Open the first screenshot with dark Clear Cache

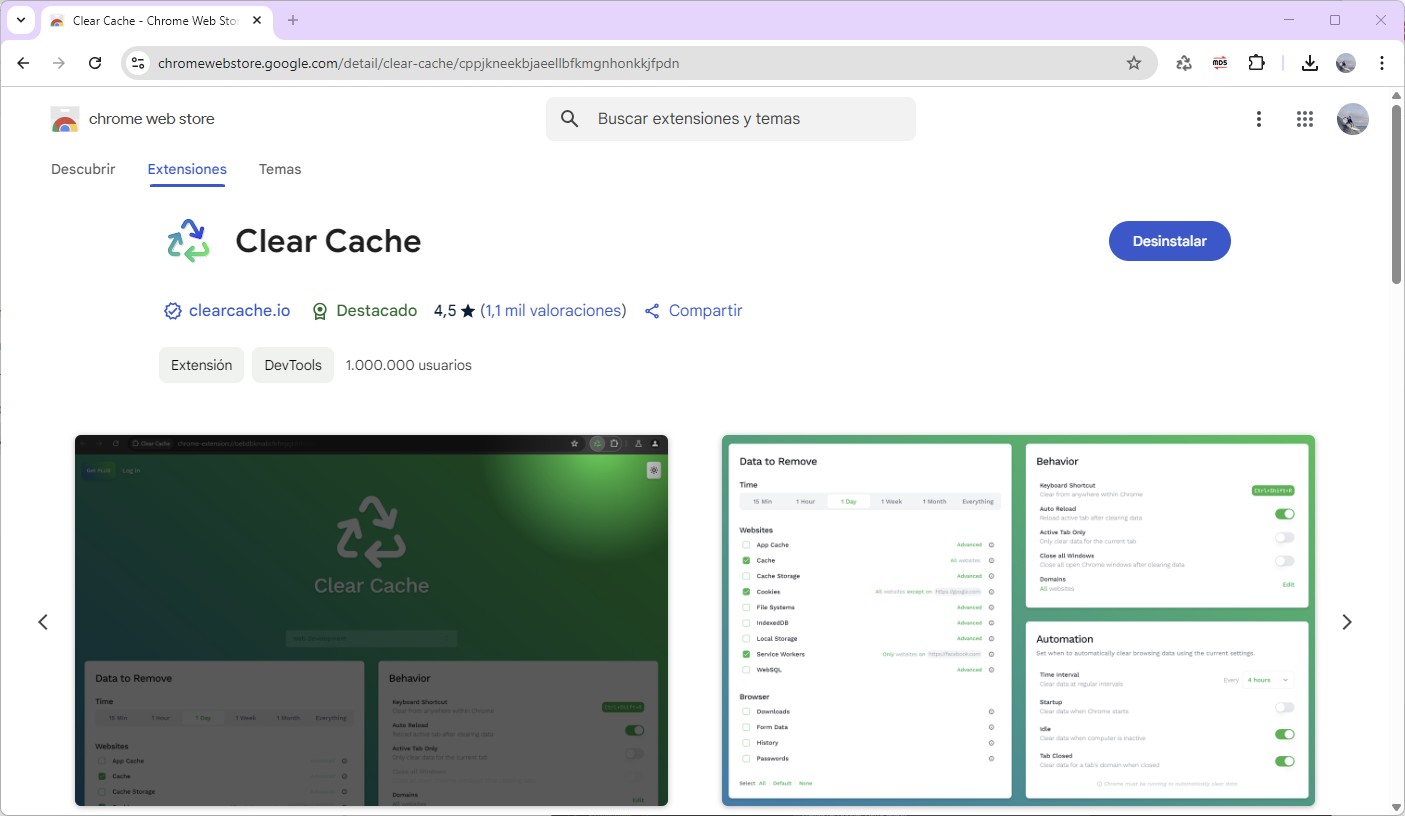click(371, 620)
